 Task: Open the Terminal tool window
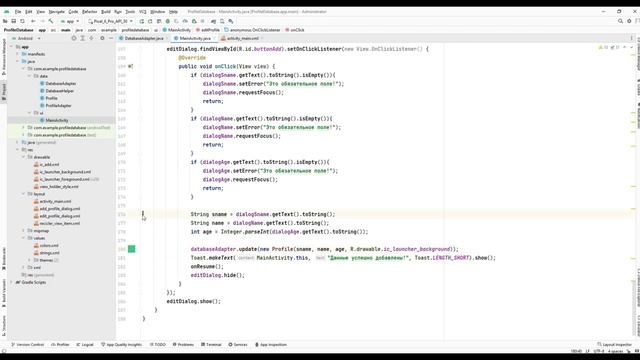[x=211, y=345]
